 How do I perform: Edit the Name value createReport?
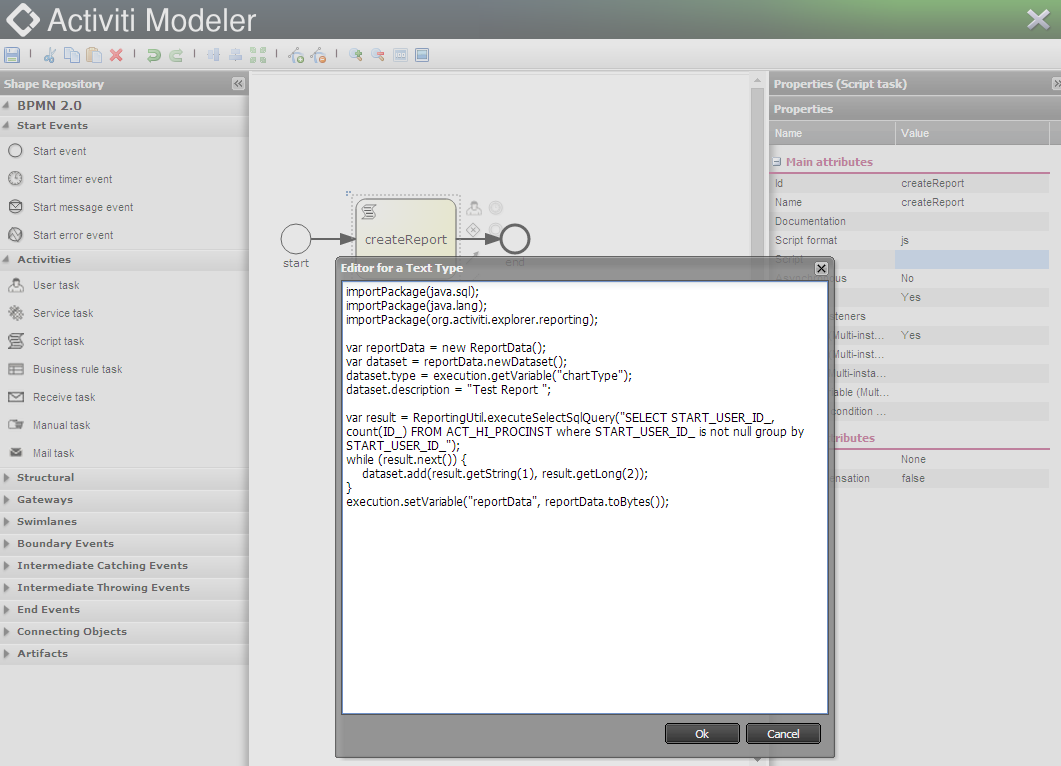(972, 202)
